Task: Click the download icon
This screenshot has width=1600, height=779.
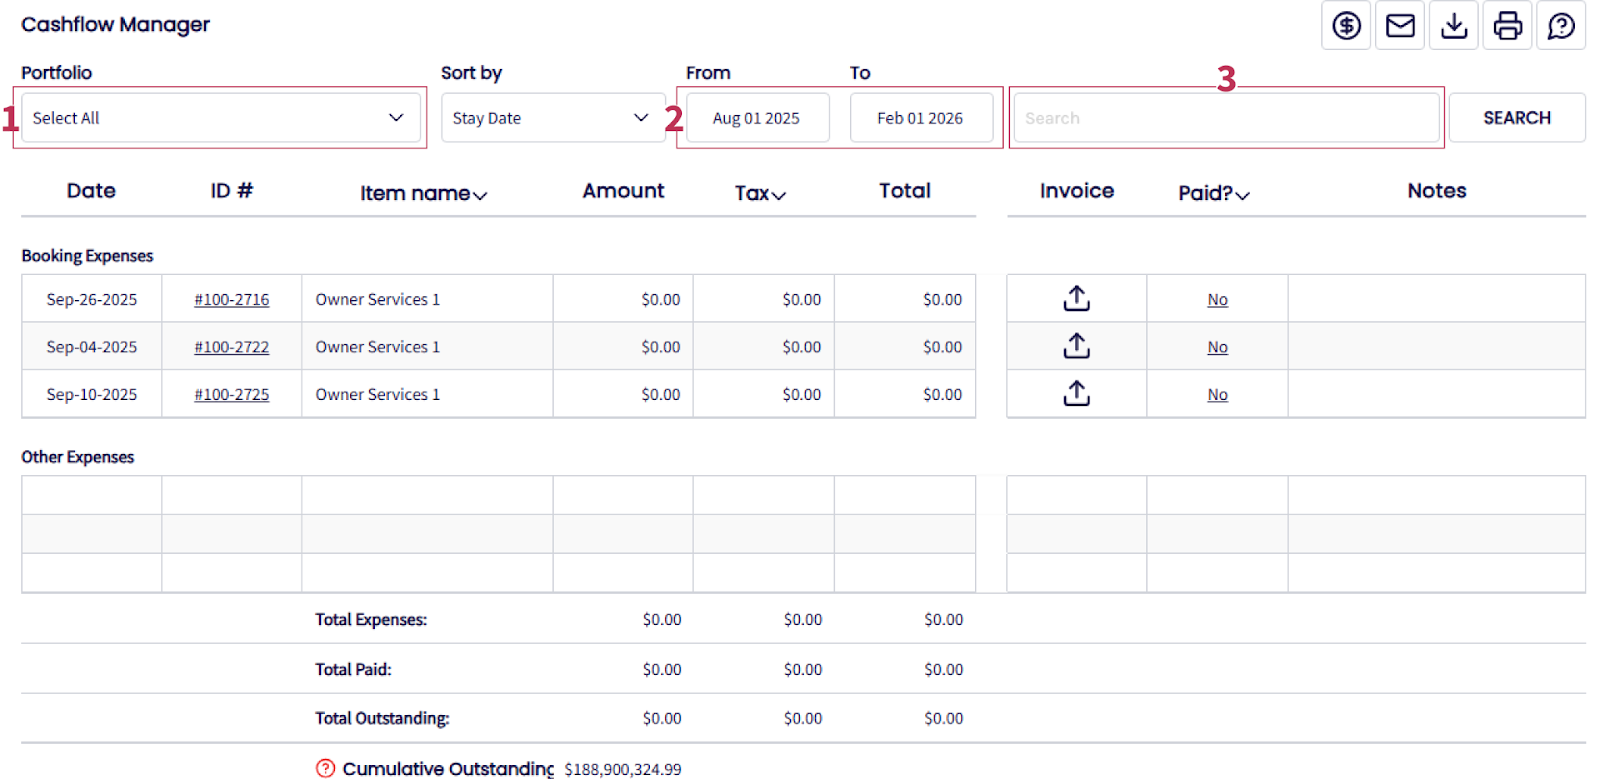Action: pyautogui.click(x=1454, y=26)
